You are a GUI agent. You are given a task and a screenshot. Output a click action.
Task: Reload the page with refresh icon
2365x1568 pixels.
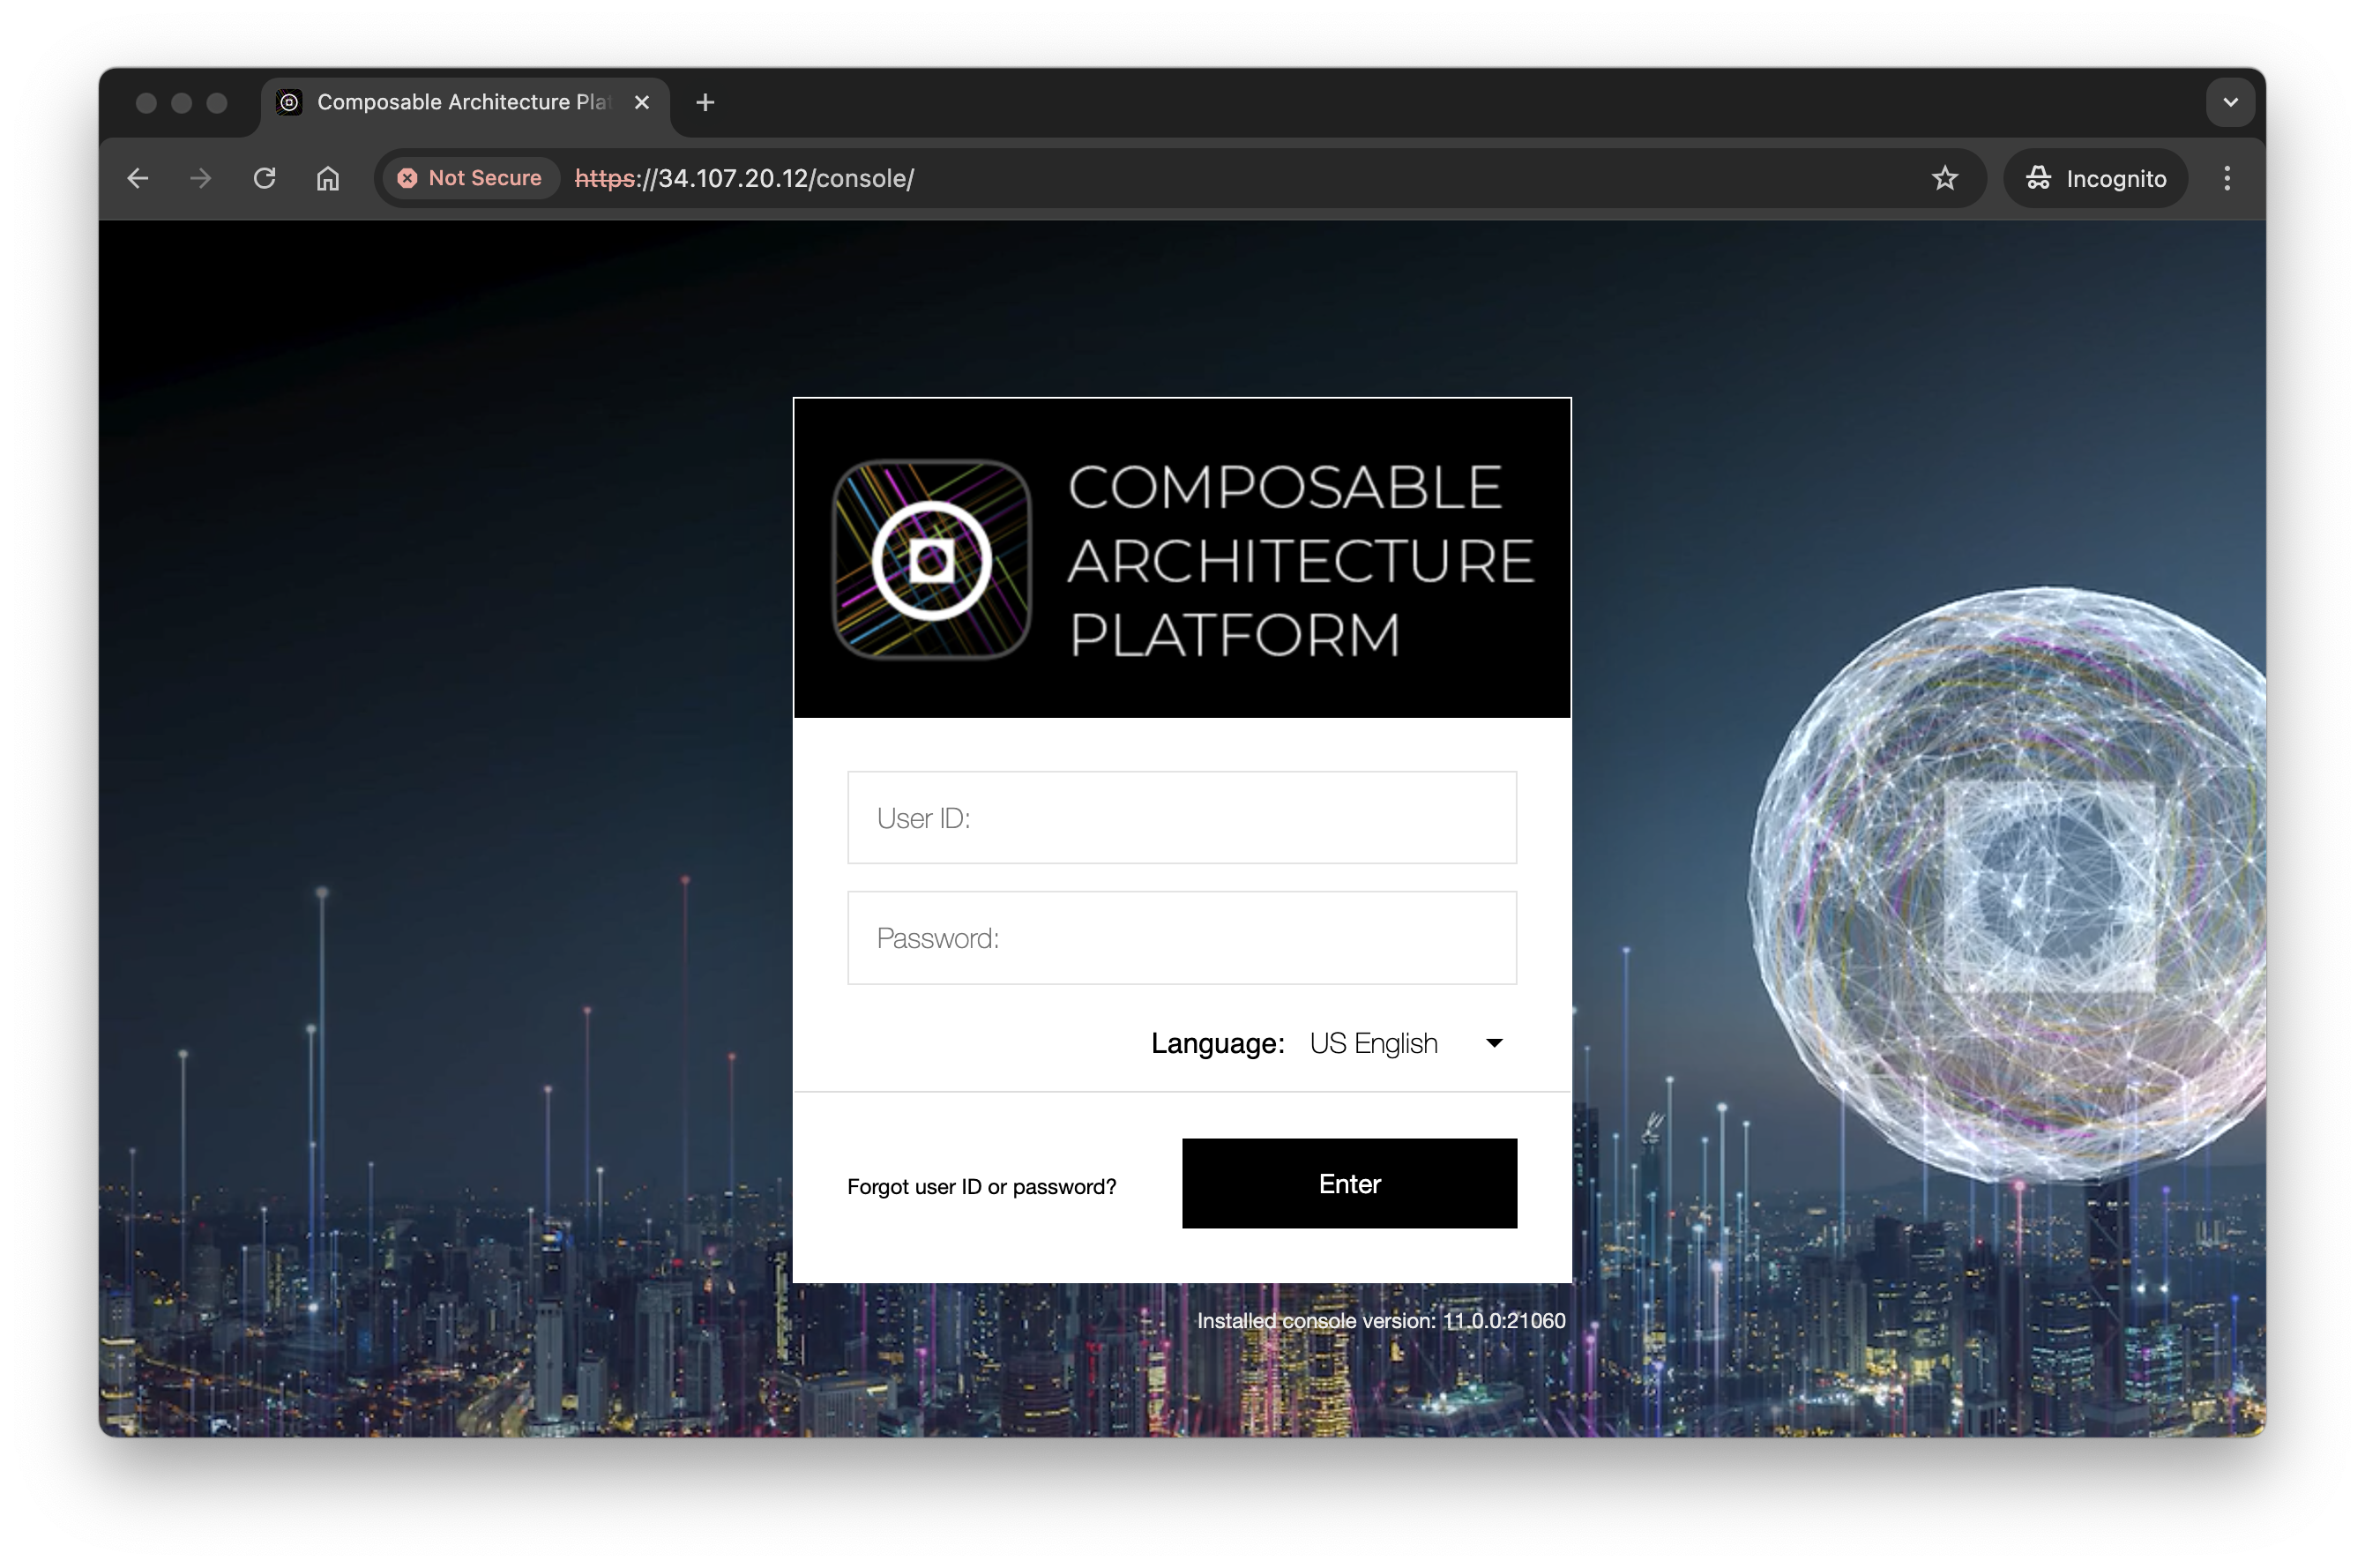tap(264, 178)
